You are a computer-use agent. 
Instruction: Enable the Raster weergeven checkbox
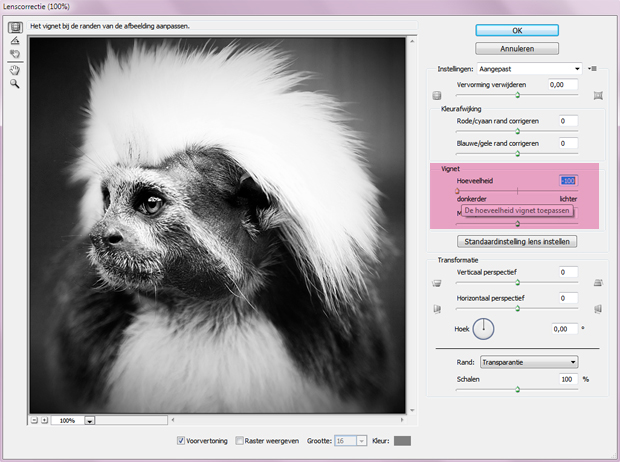pos(239,441)
